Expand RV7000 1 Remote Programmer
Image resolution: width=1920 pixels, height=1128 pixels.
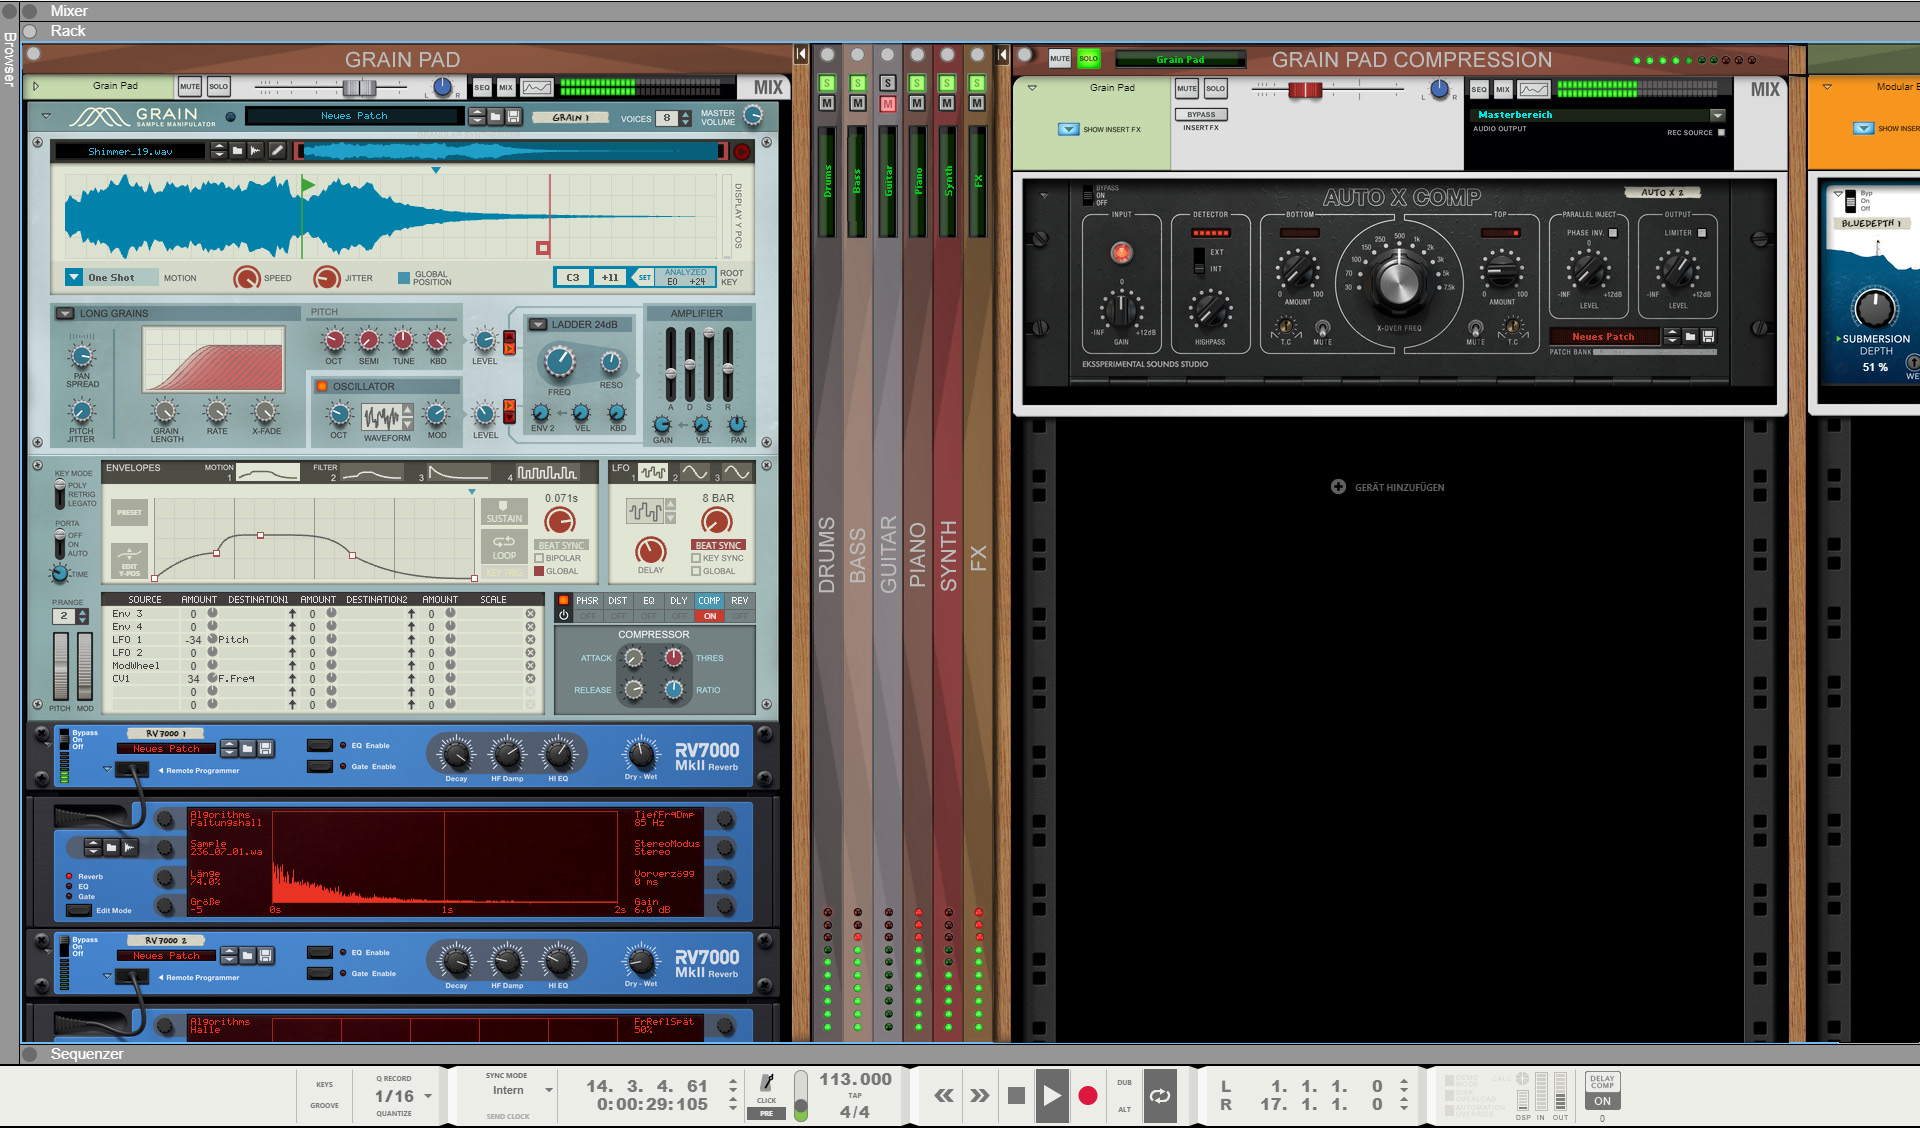(107, 769)
